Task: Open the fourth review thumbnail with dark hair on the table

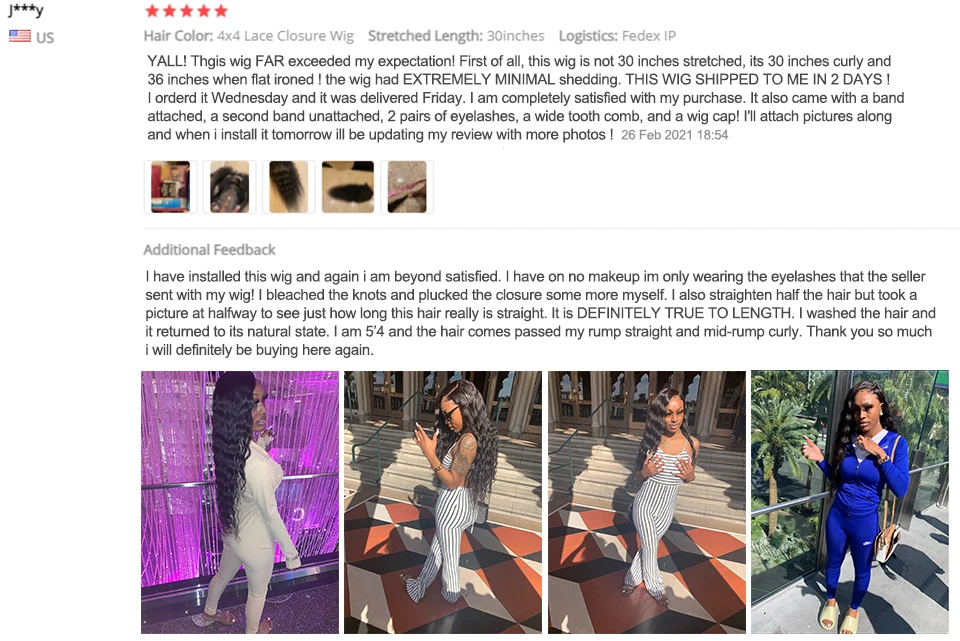Action: 348,187
